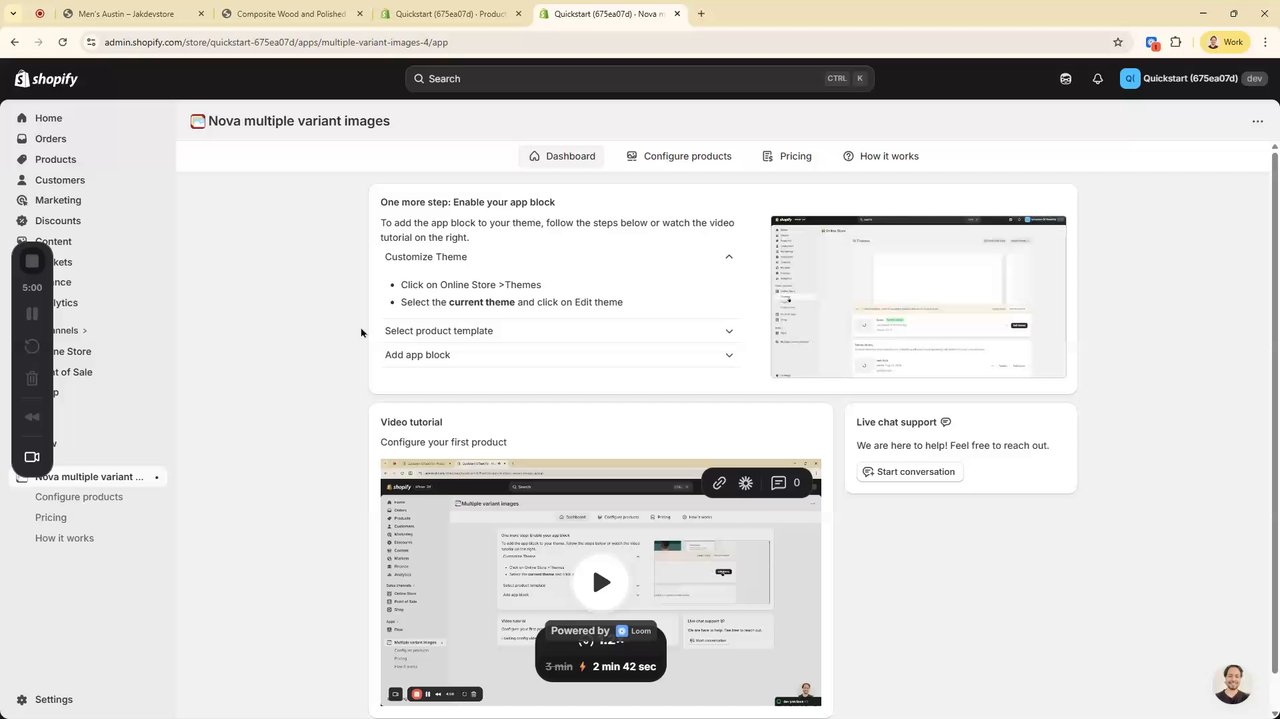Play the video tutorial
1280x719 pixels.
601,582
